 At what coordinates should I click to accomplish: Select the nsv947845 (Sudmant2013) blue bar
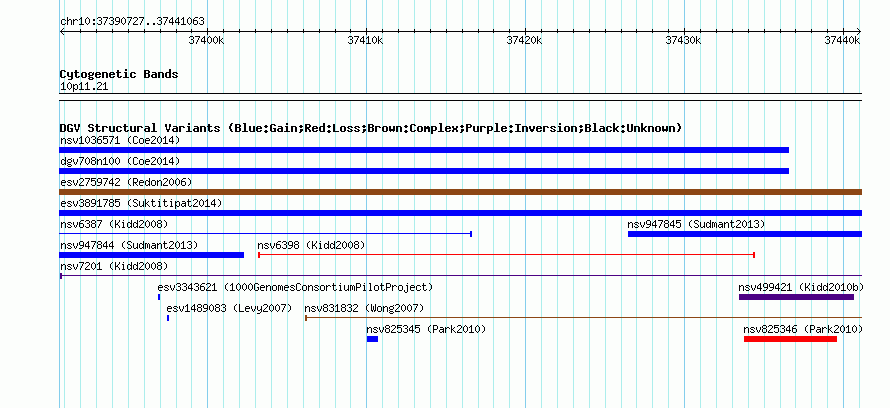745,234
